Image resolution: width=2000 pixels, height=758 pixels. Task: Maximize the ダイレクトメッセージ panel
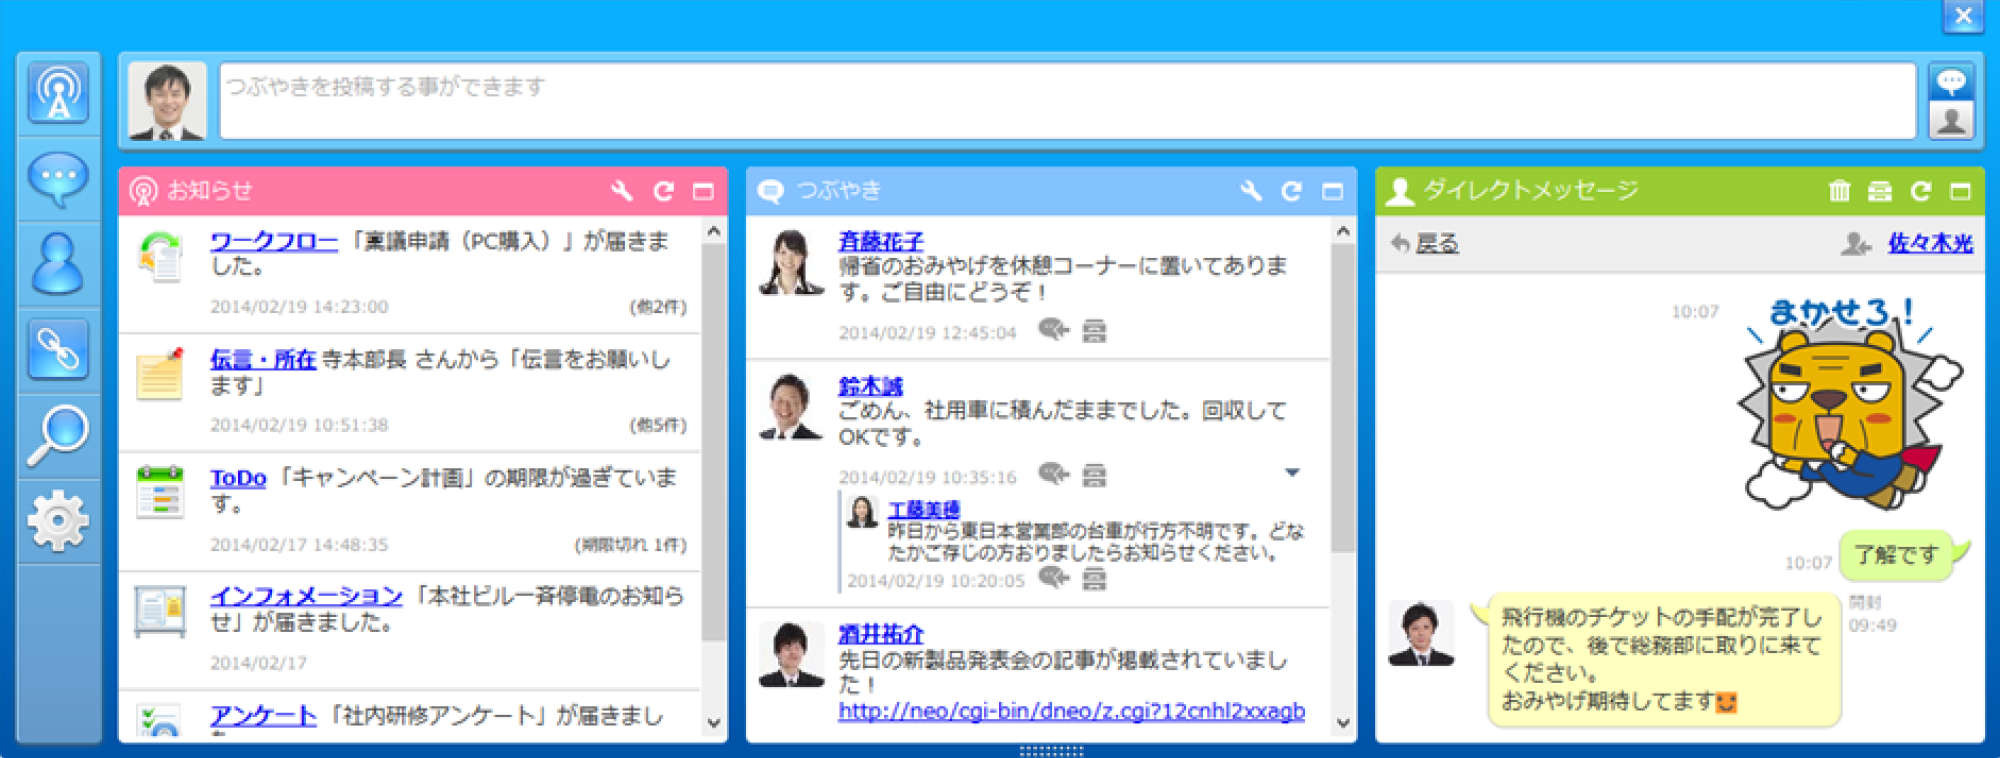(1961, 191)
